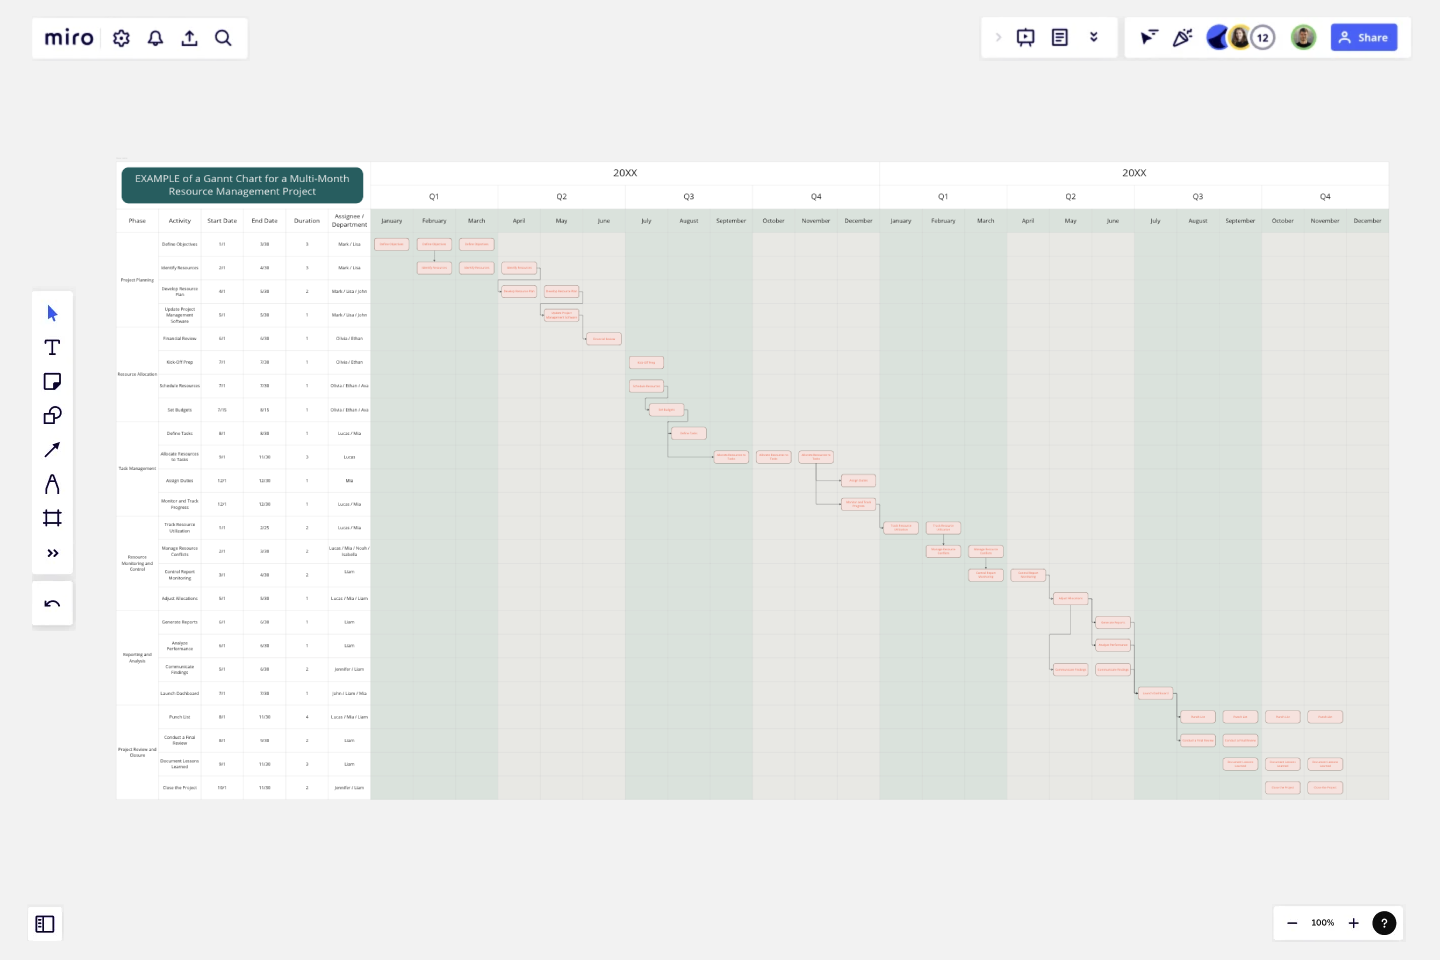Select the text tool

pyautogui.click(x=52, y=347)
